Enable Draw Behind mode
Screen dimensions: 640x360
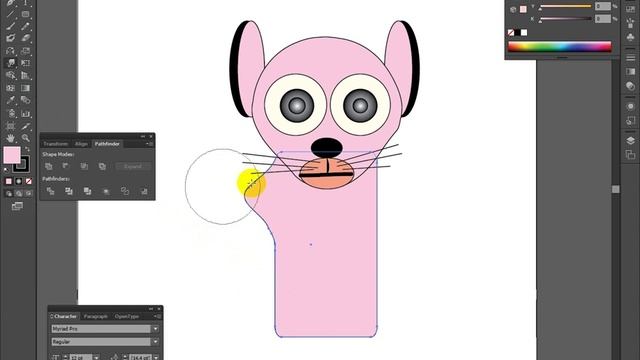click(18, 193)
